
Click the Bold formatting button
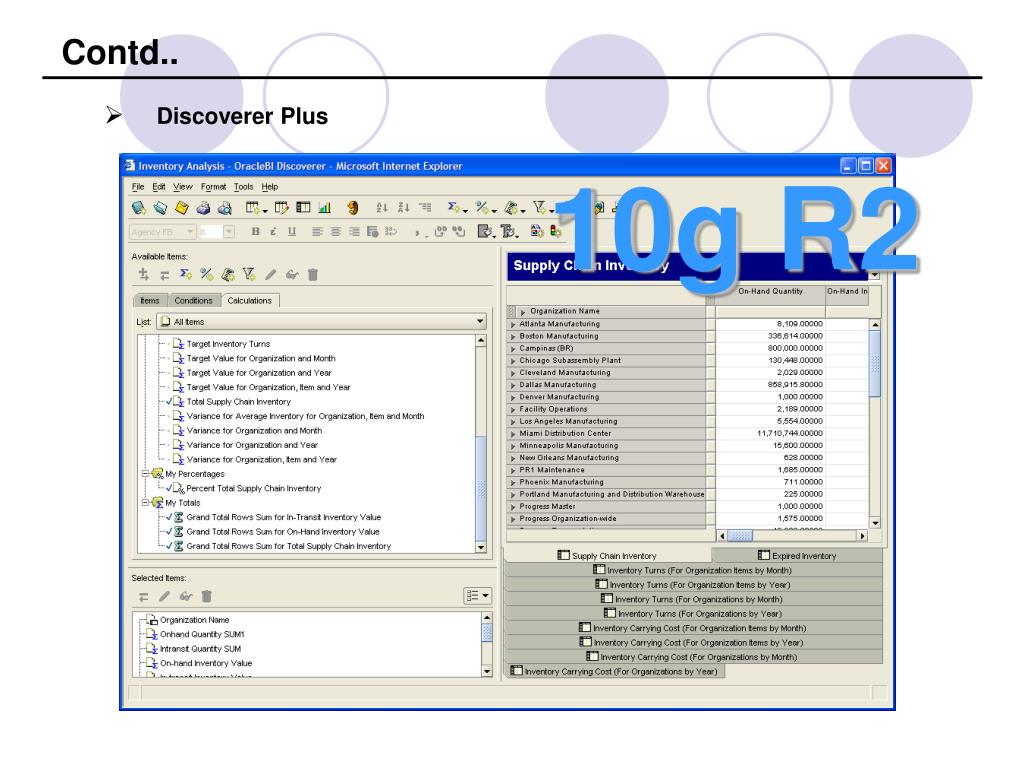point(255,231)
